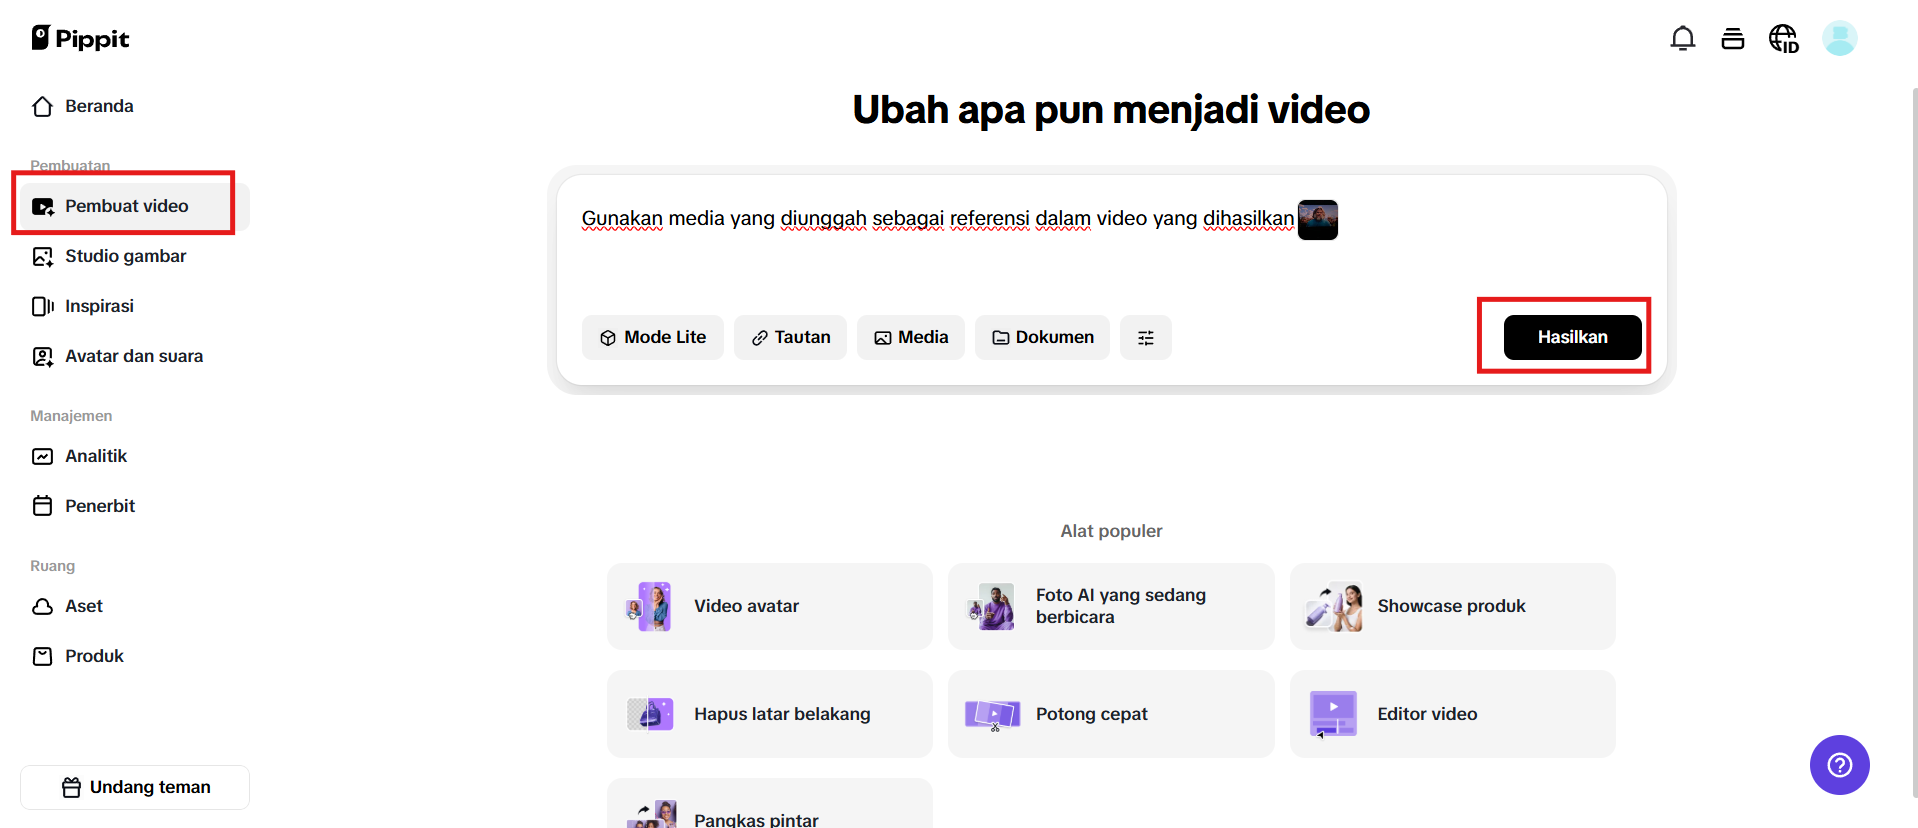
Task: Click the Tautan link button
Action: click(x=790, y=338)
